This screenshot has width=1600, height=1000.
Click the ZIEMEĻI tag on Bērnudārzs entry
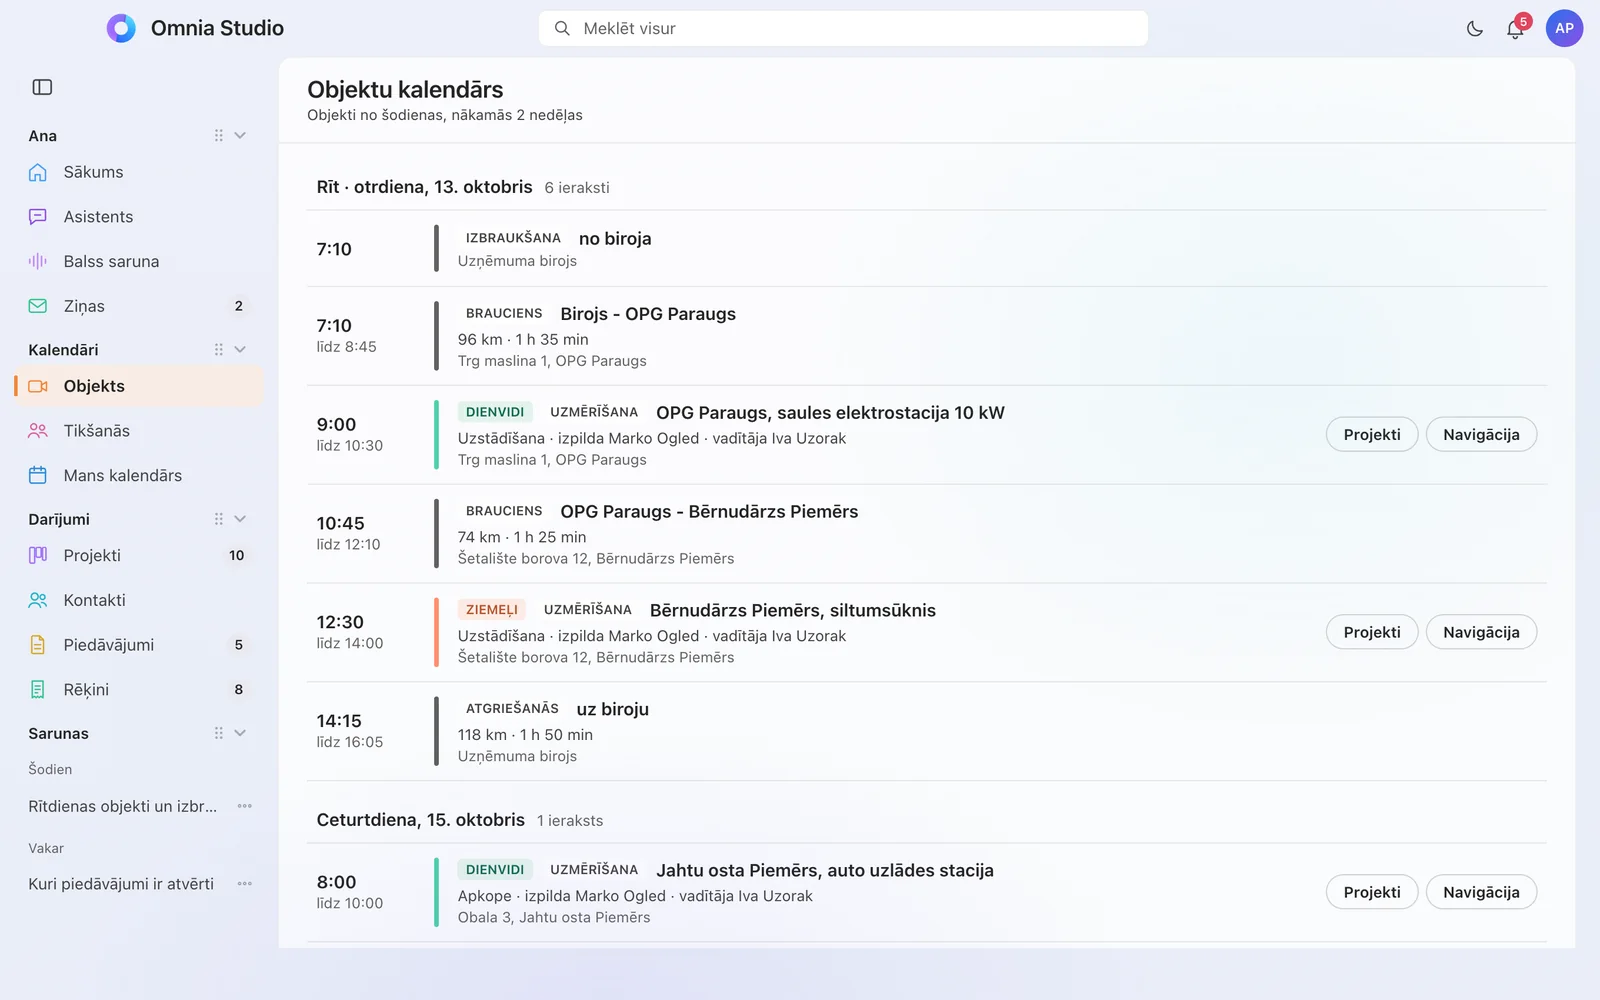point(492,610)
